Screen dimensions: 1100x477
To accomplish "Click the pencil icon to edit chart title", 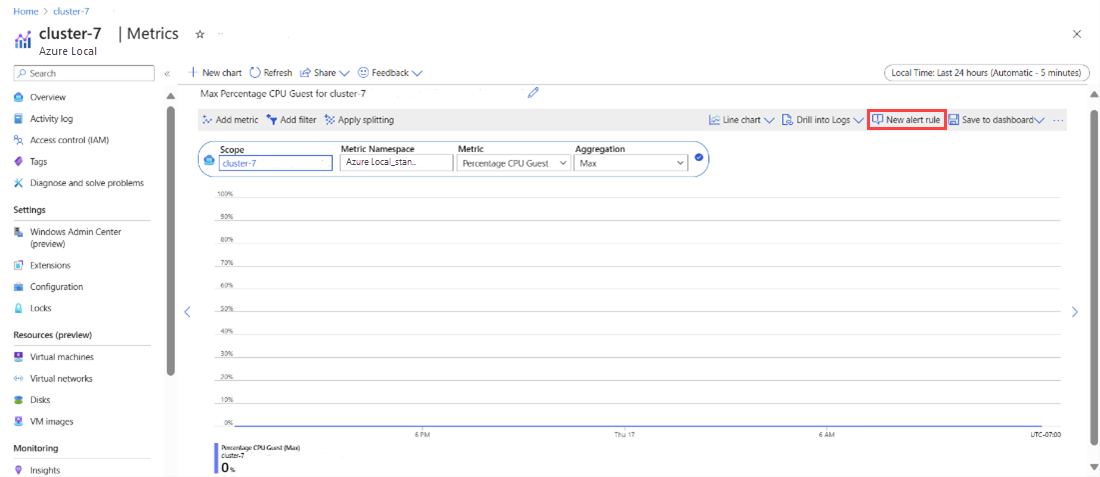I will [x=533, y=93].
